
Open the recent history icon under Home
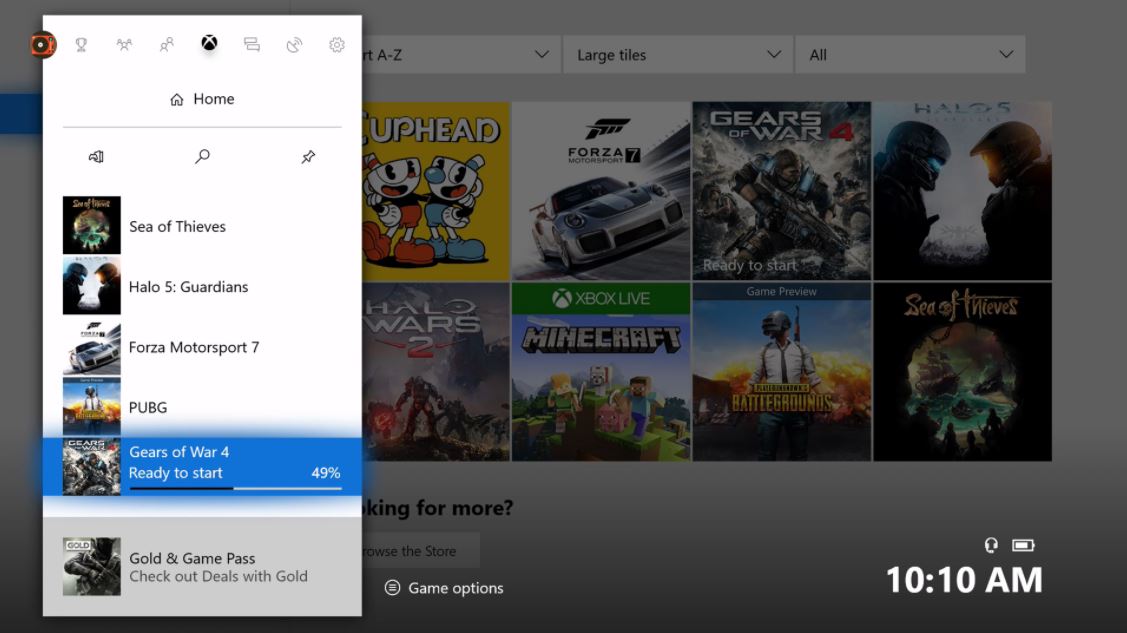pos(96,156)
